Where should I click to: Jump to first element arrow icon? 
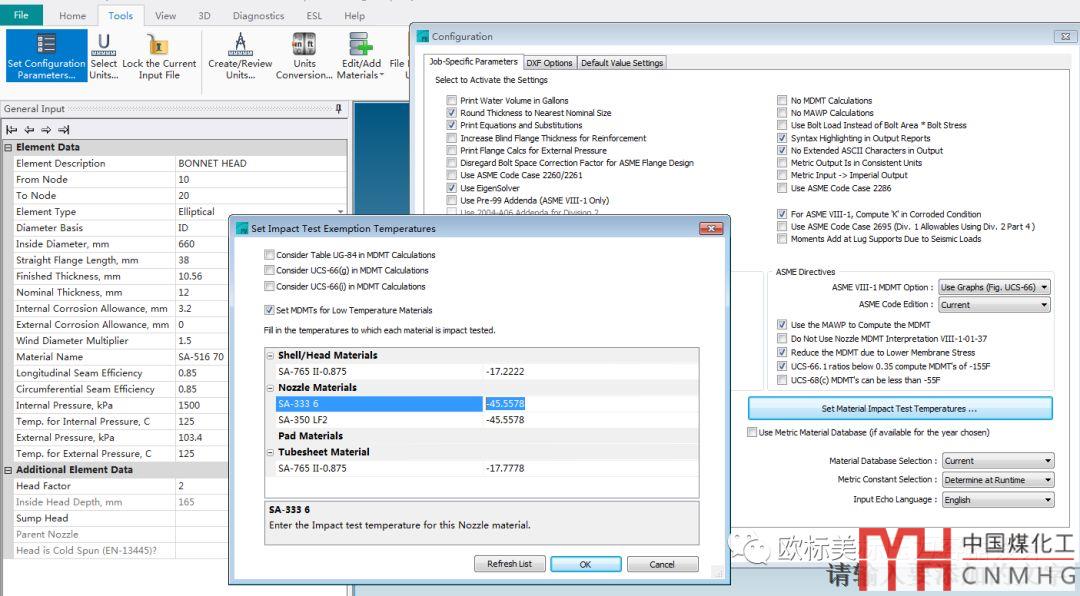click(x=12, y=129)
